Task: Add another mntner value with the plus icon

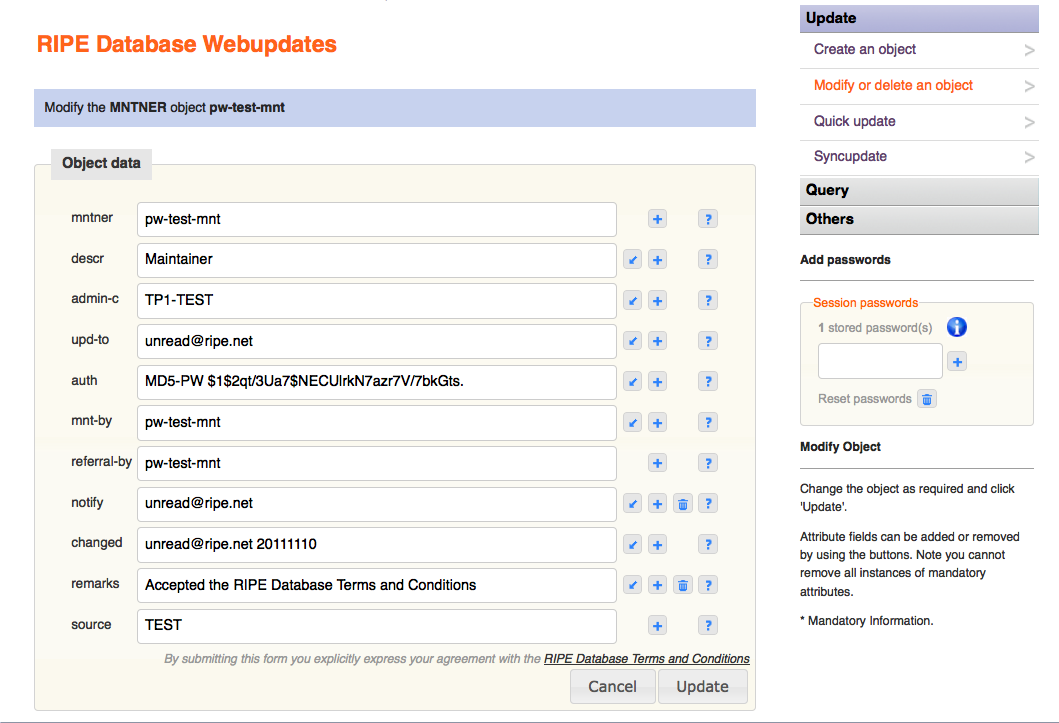Action: 657,218
